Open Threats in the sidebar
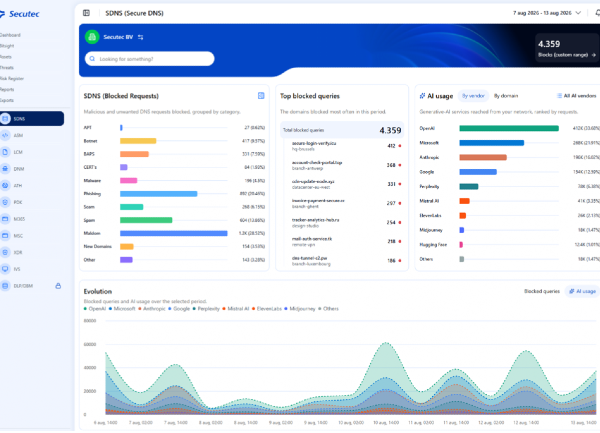600x433 pixels. tap(7, 68)
